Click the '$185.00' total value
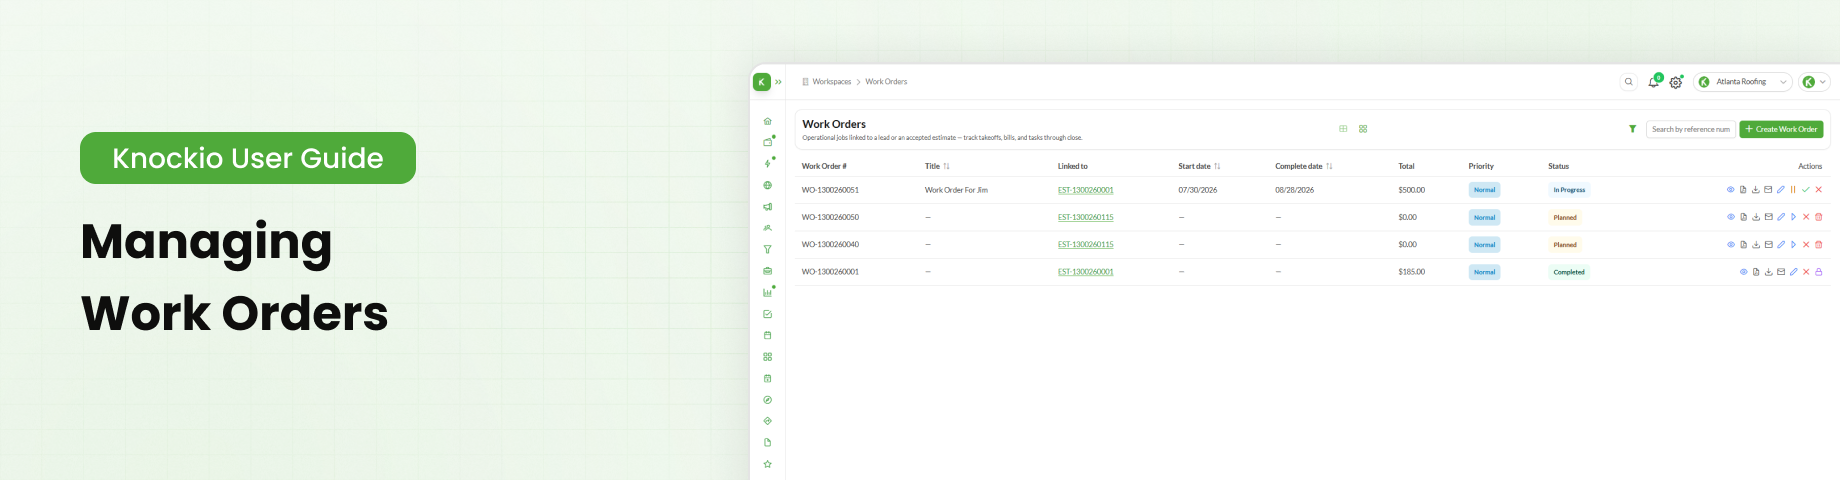Image resolution: width=1840 pixels, height=480 pixels. click(1411, 272)
